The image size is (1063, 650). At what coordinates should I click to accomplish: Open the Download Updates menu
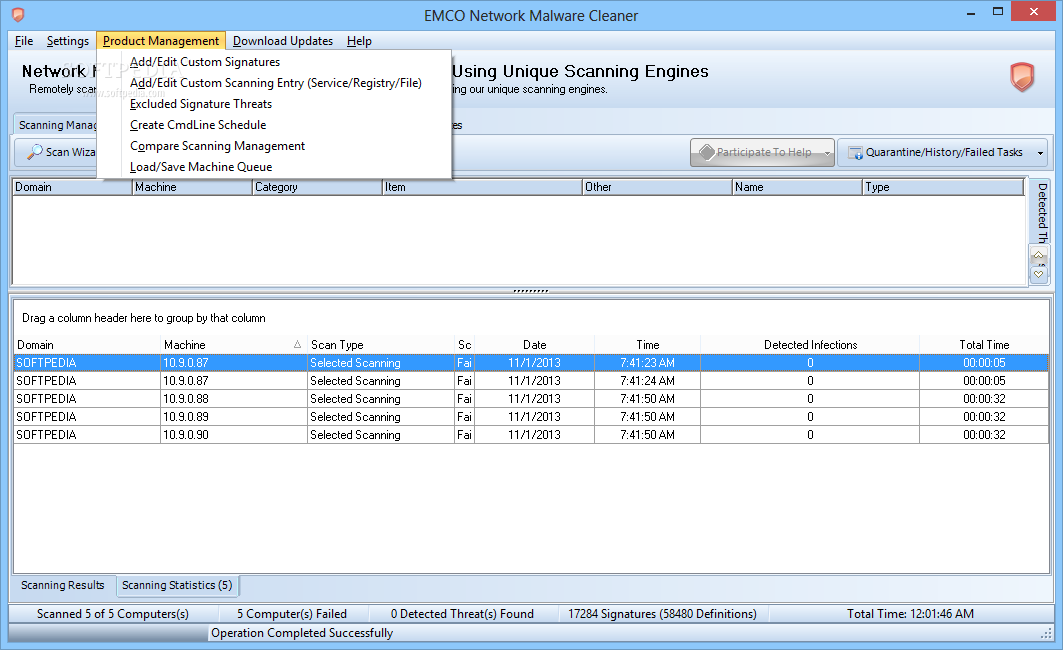(283, 41)
